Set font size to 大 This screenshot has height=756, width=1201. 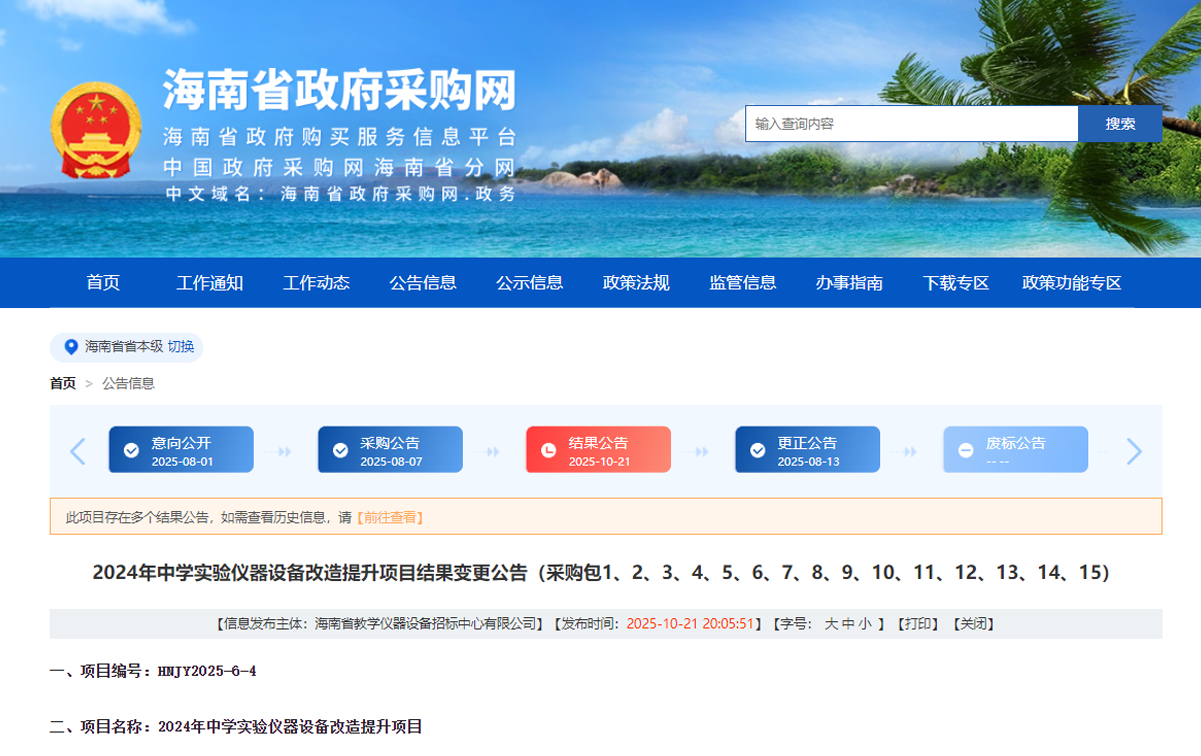pyautogui.click(x=830, y=624)
